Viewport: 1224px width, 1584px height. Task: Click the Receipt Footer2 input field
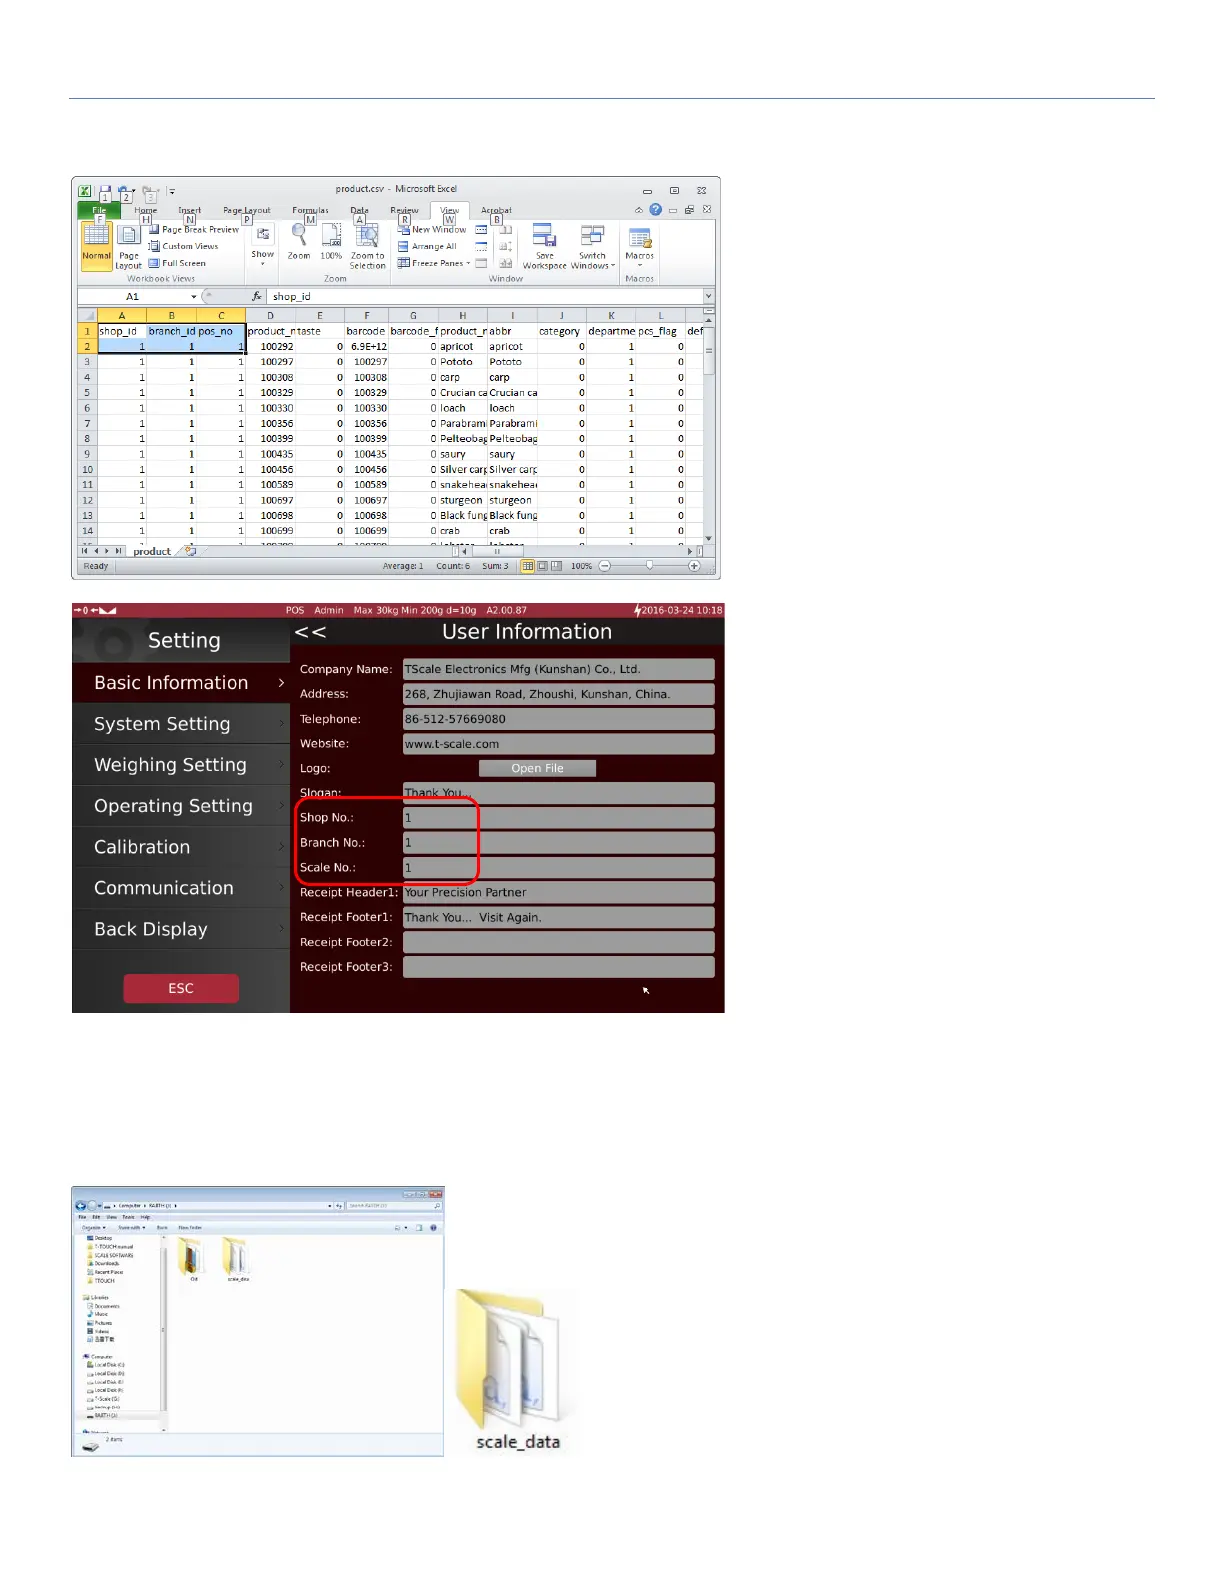[x=558, y=942]
